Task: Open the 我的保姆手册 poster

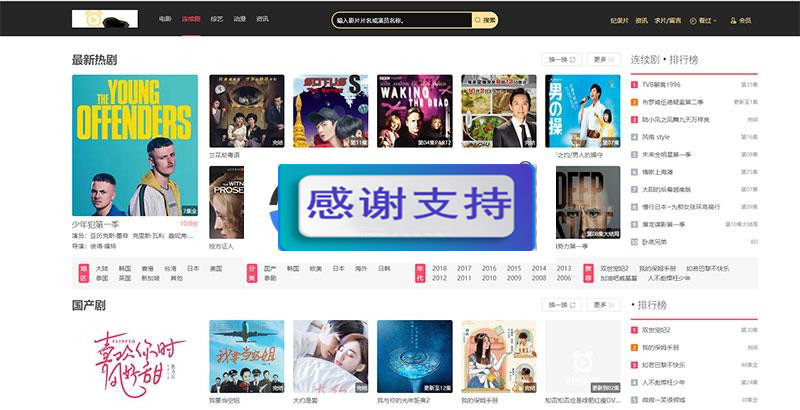Action: (x=498, y=356)
